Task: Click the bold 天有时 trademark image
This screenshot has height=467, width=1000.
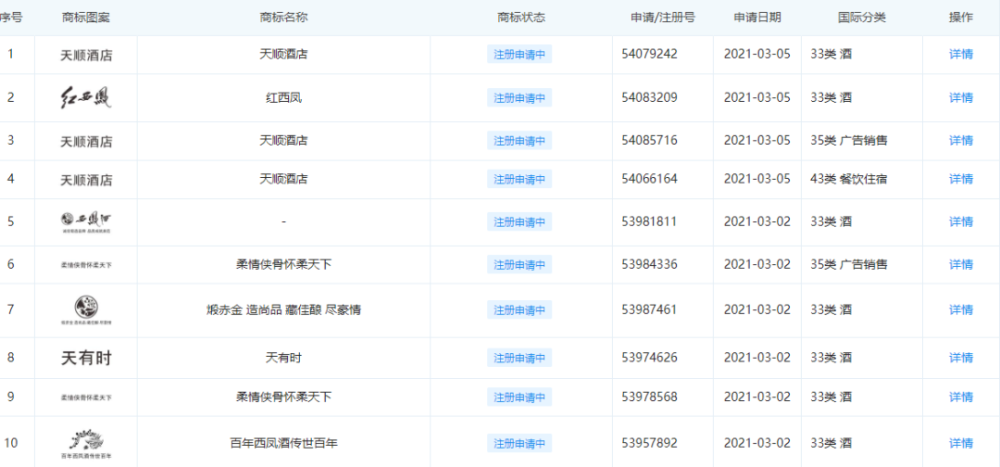Action: (86, 359)
